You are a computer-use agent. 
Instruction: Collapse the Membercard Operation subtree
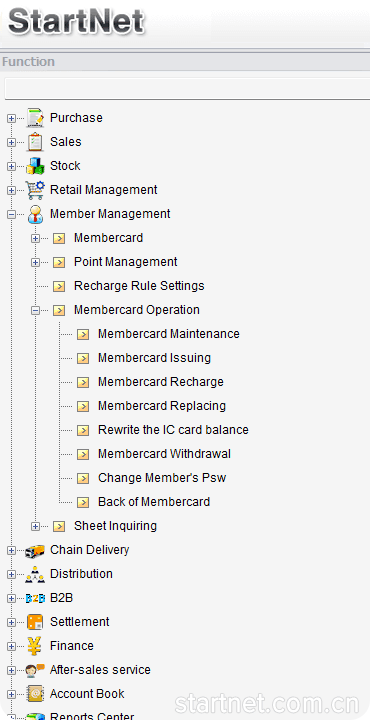click(35, 310)
